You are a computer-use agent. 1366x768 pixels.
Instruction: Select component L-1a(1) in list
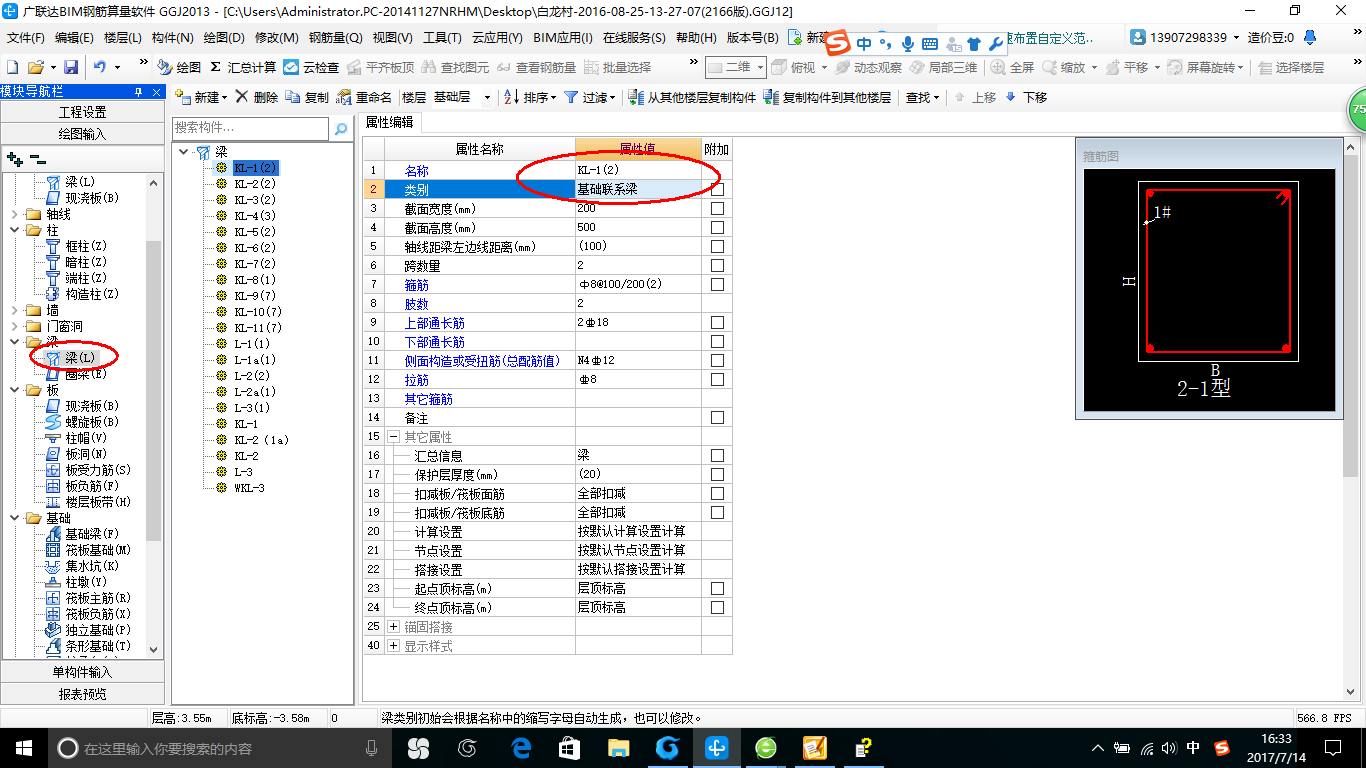click(x=255, y=360)
